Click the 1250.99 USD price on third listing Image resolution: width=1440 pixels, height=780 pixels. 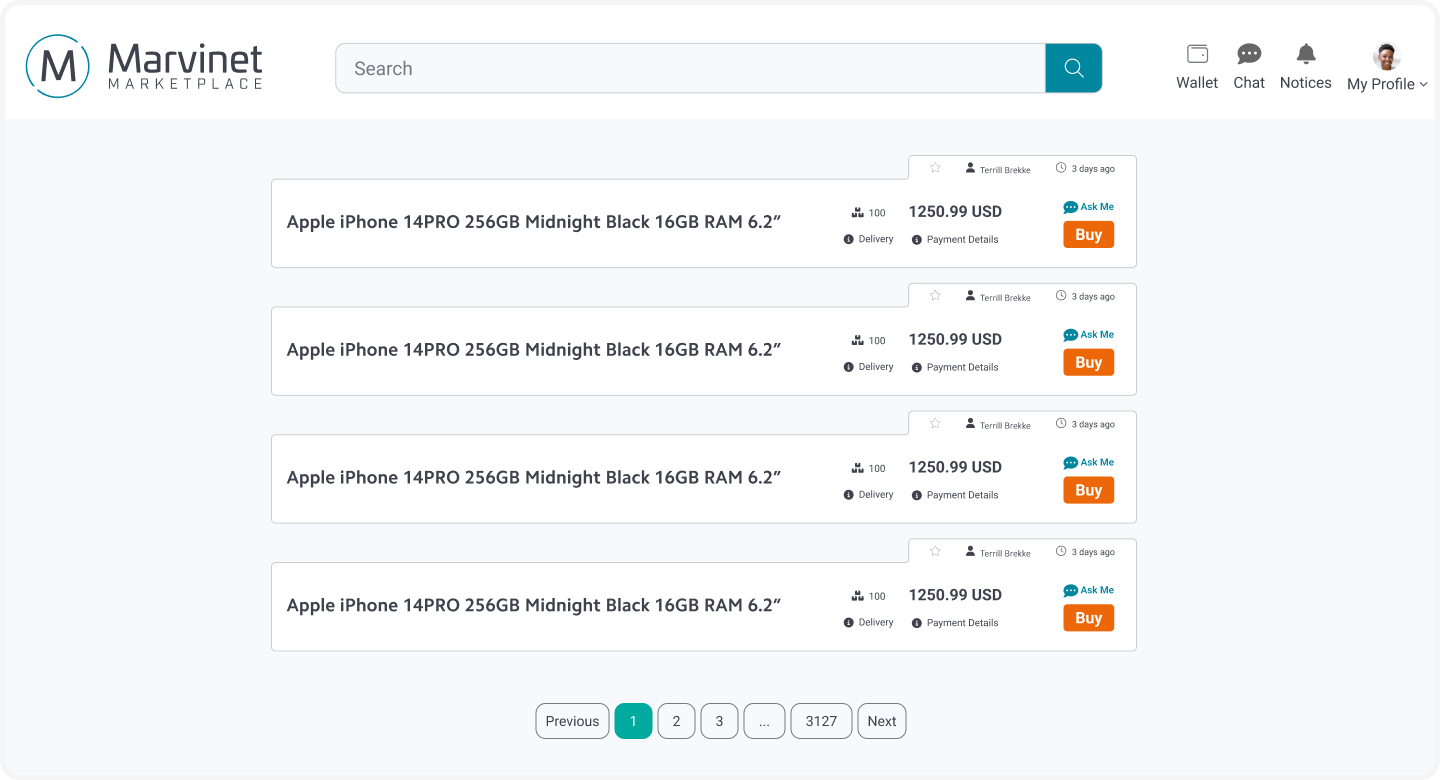click(x=955, y=467)
